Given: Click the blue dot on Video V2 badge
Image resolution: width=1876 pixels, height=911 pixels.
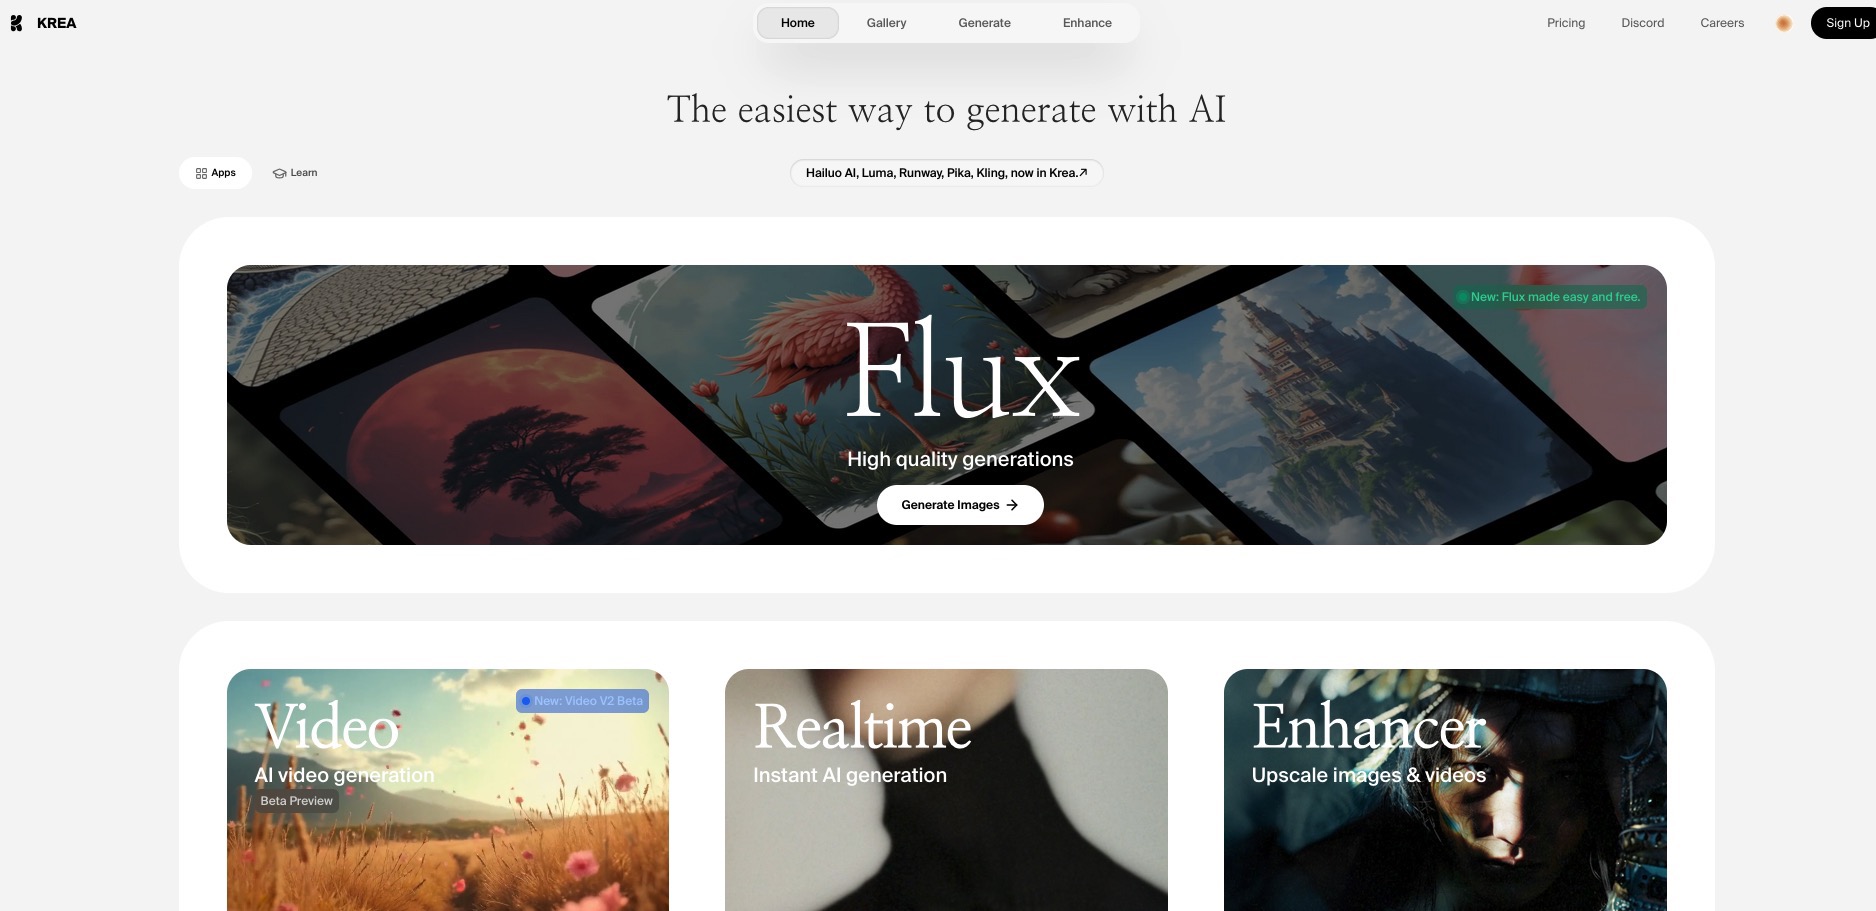Looking at the screenshot, I should (x=526, y=701).
